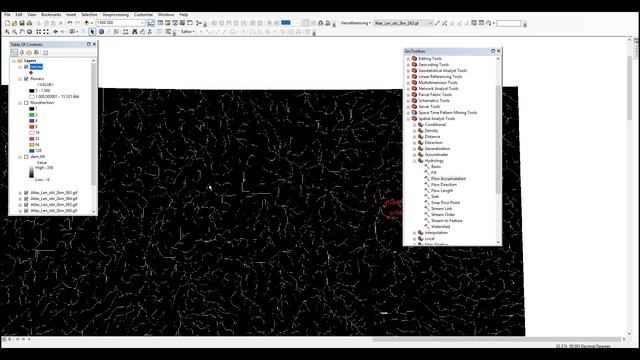640x360 pixels.
Task: Select the Select Elements arrow tool
Action: (93, 32)
